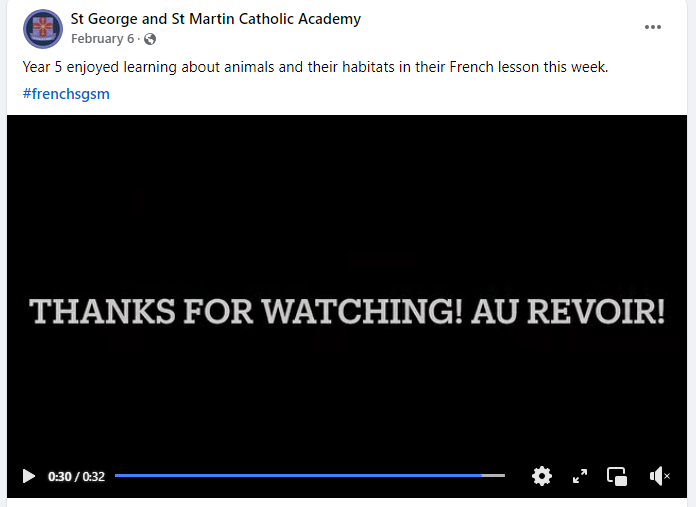Open the school's profile avatar
The image size is (696, 507).
point(43,29)
